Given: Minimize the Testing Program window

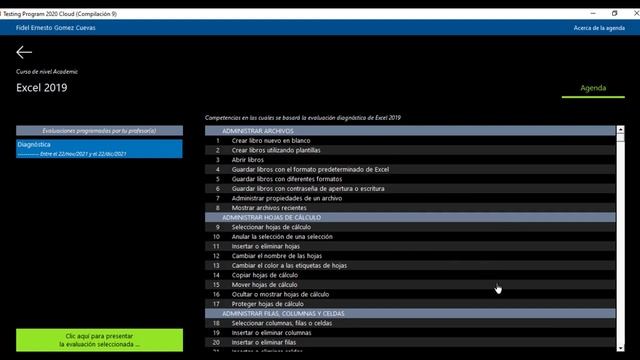Looking at the screenshot, I should 593,13.
